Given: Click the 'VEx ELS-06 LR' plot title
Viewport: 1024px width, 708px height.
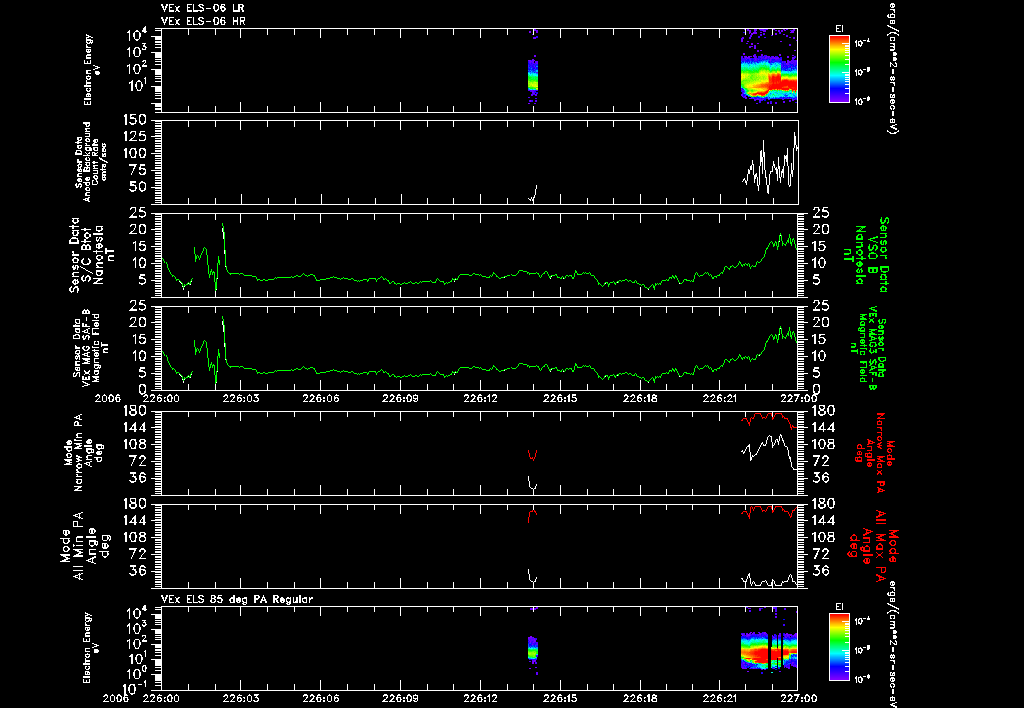Looking at the screenshot, I should click(x=202, y=8).
